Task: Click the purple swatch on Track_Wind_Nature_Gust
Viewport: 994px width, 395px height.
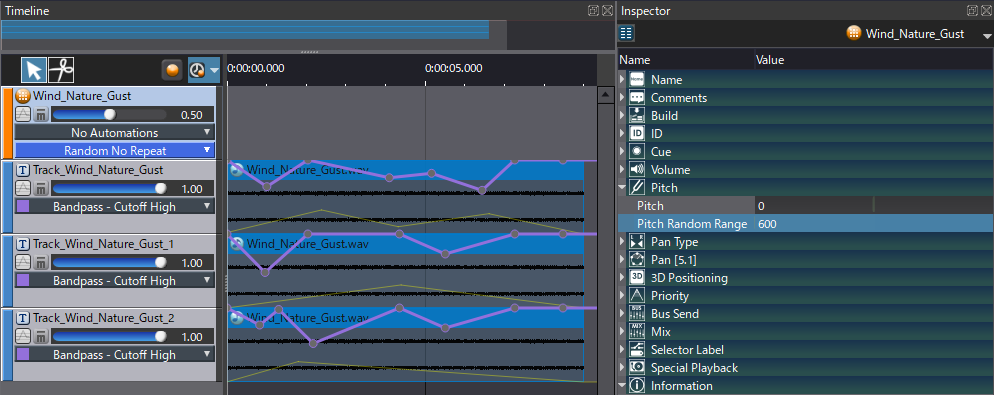Action: coord(23,206)
